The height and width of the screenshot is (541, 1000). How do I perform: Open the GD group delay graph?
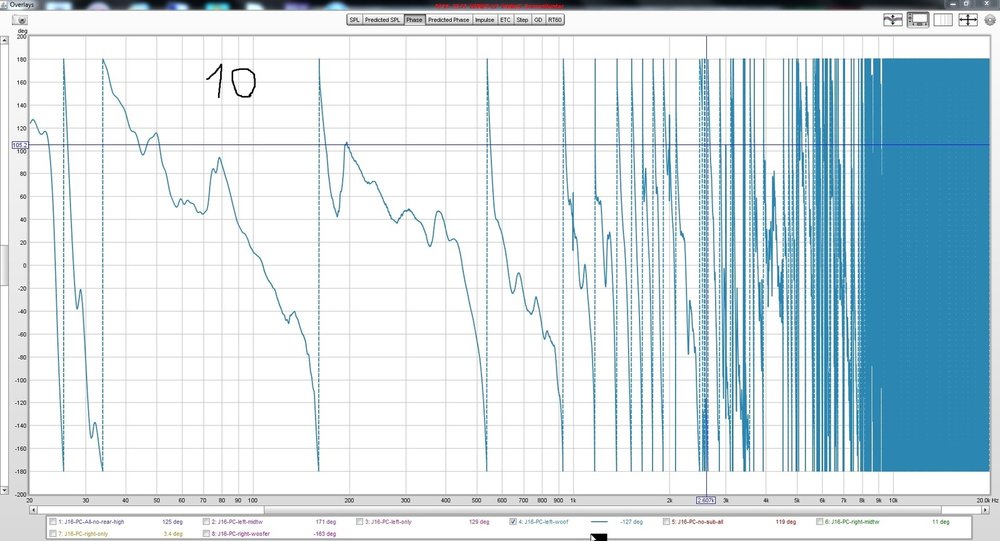[x=538, y=20]
